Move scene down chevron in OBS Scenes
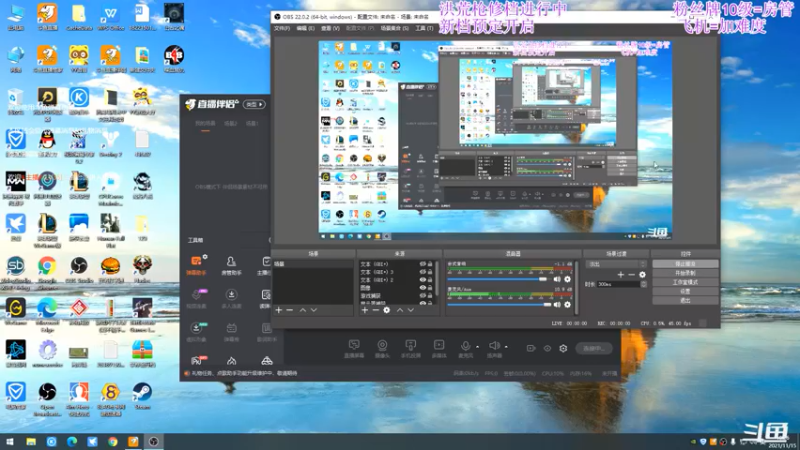 coord(314,310)
